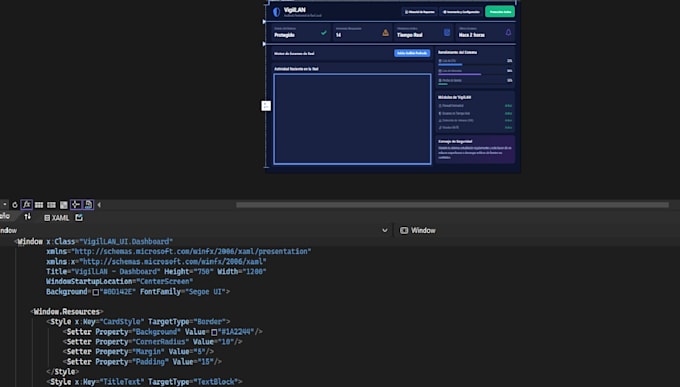Click the Style CardStyle Border line
This screenshot has width=680, height=387.
(138, 322)
